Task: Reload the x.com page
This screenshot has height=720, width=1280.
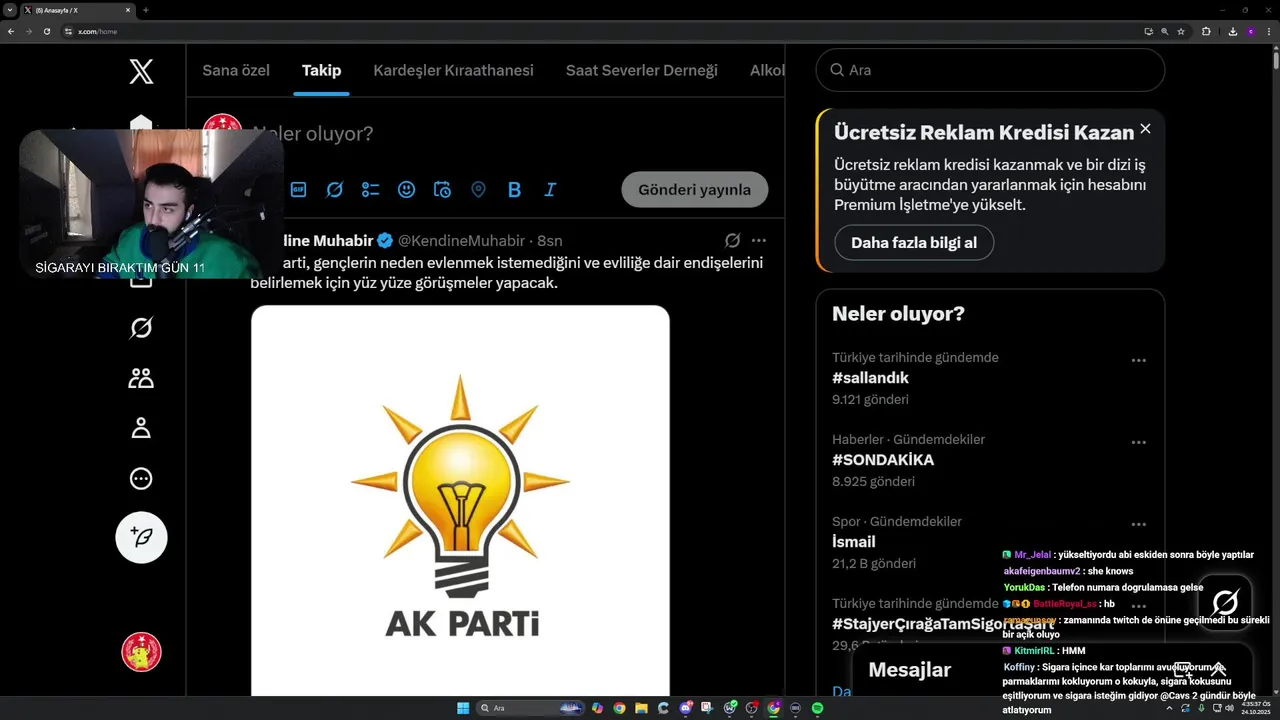Action: (47, 31)
